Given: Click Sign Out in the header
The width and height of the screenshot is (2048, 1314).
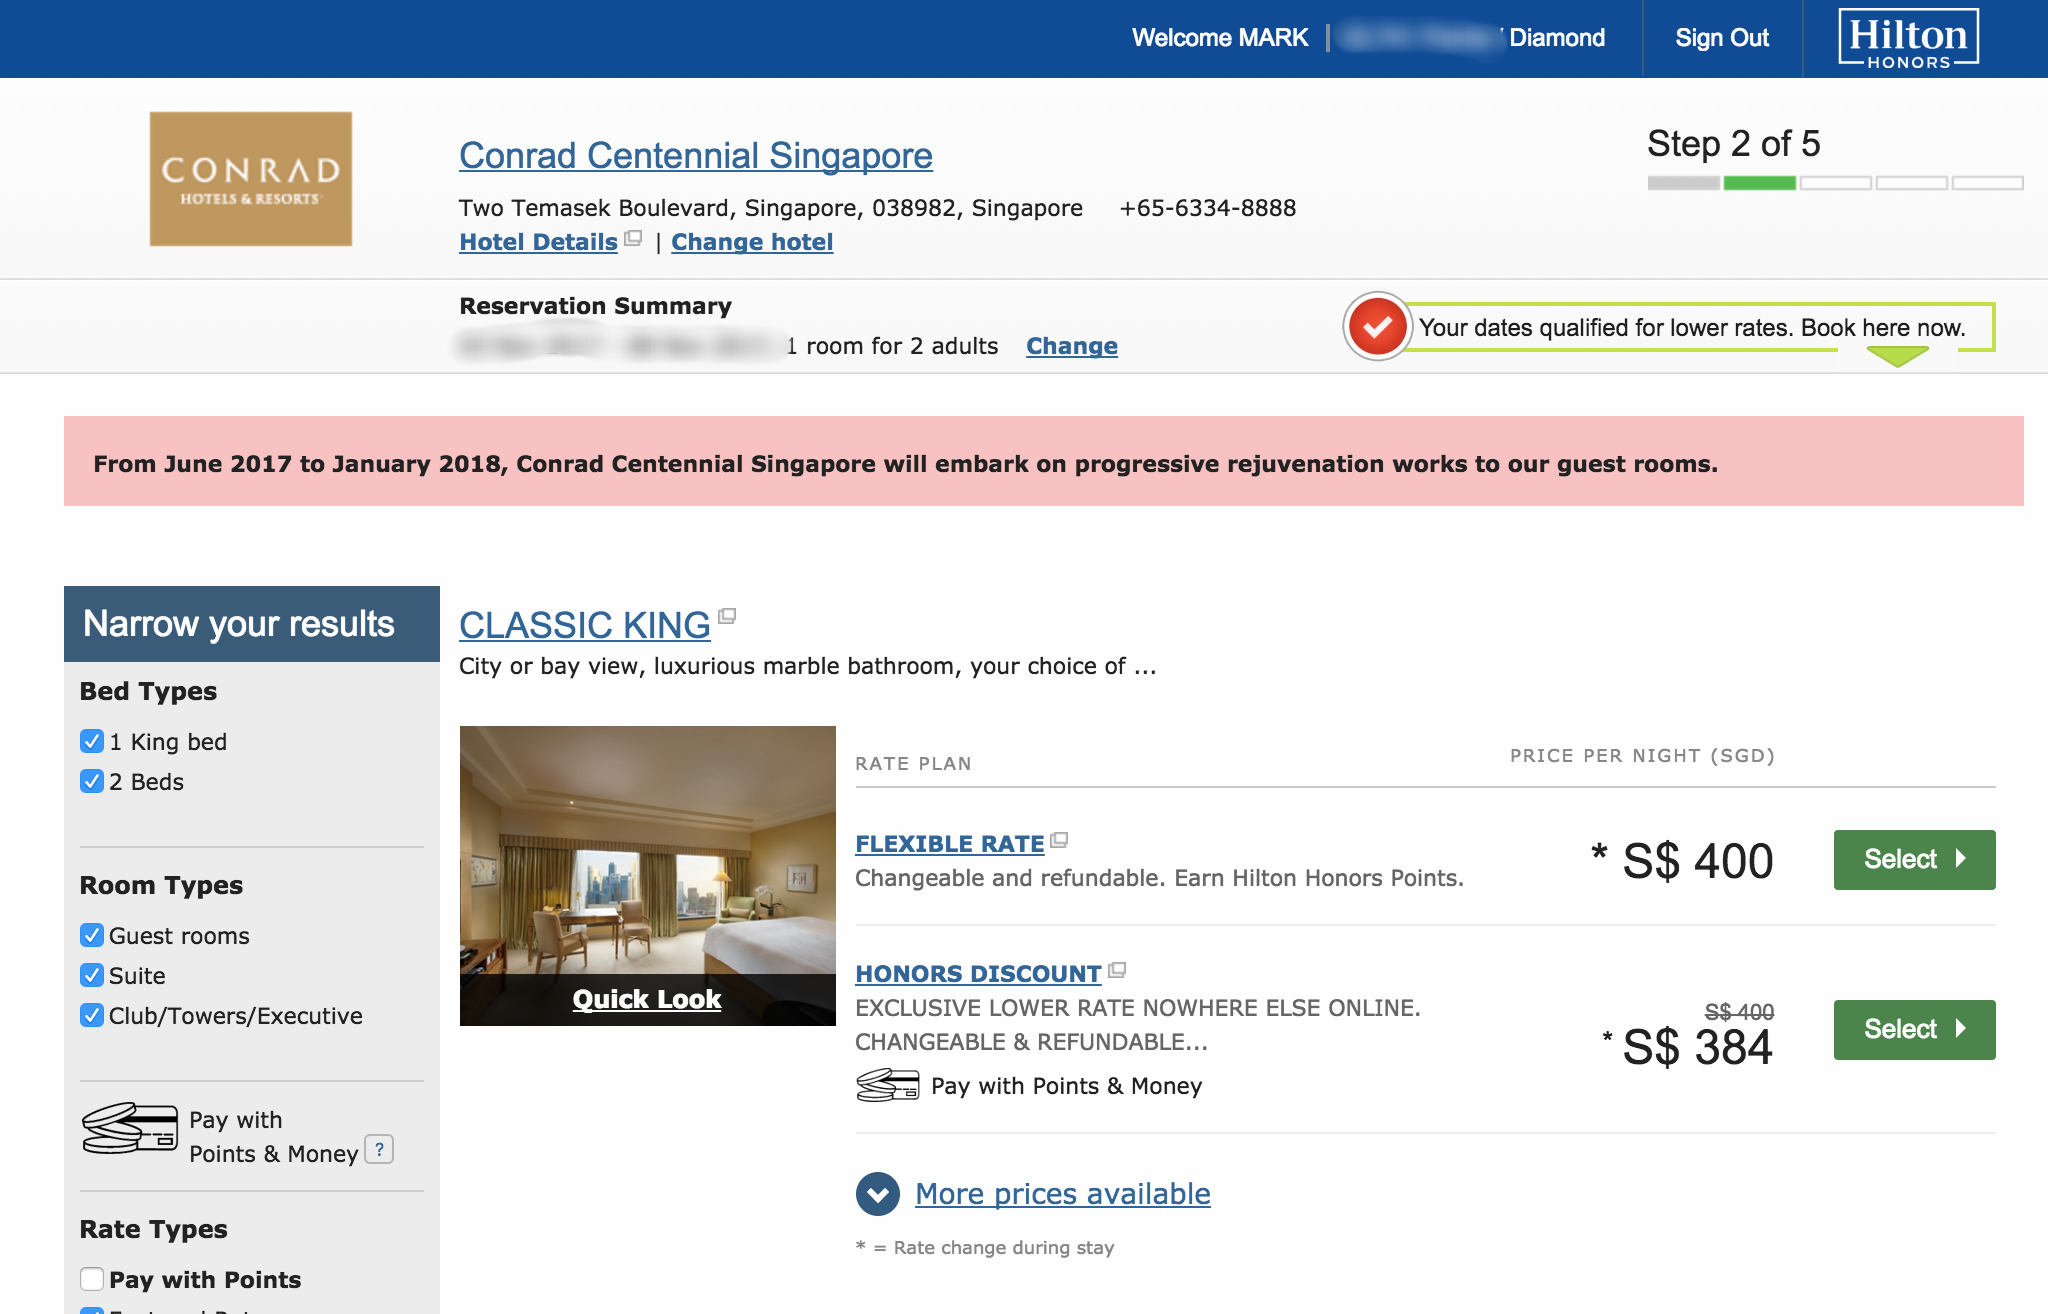Looking at the screenshot, I should 1722,38.
